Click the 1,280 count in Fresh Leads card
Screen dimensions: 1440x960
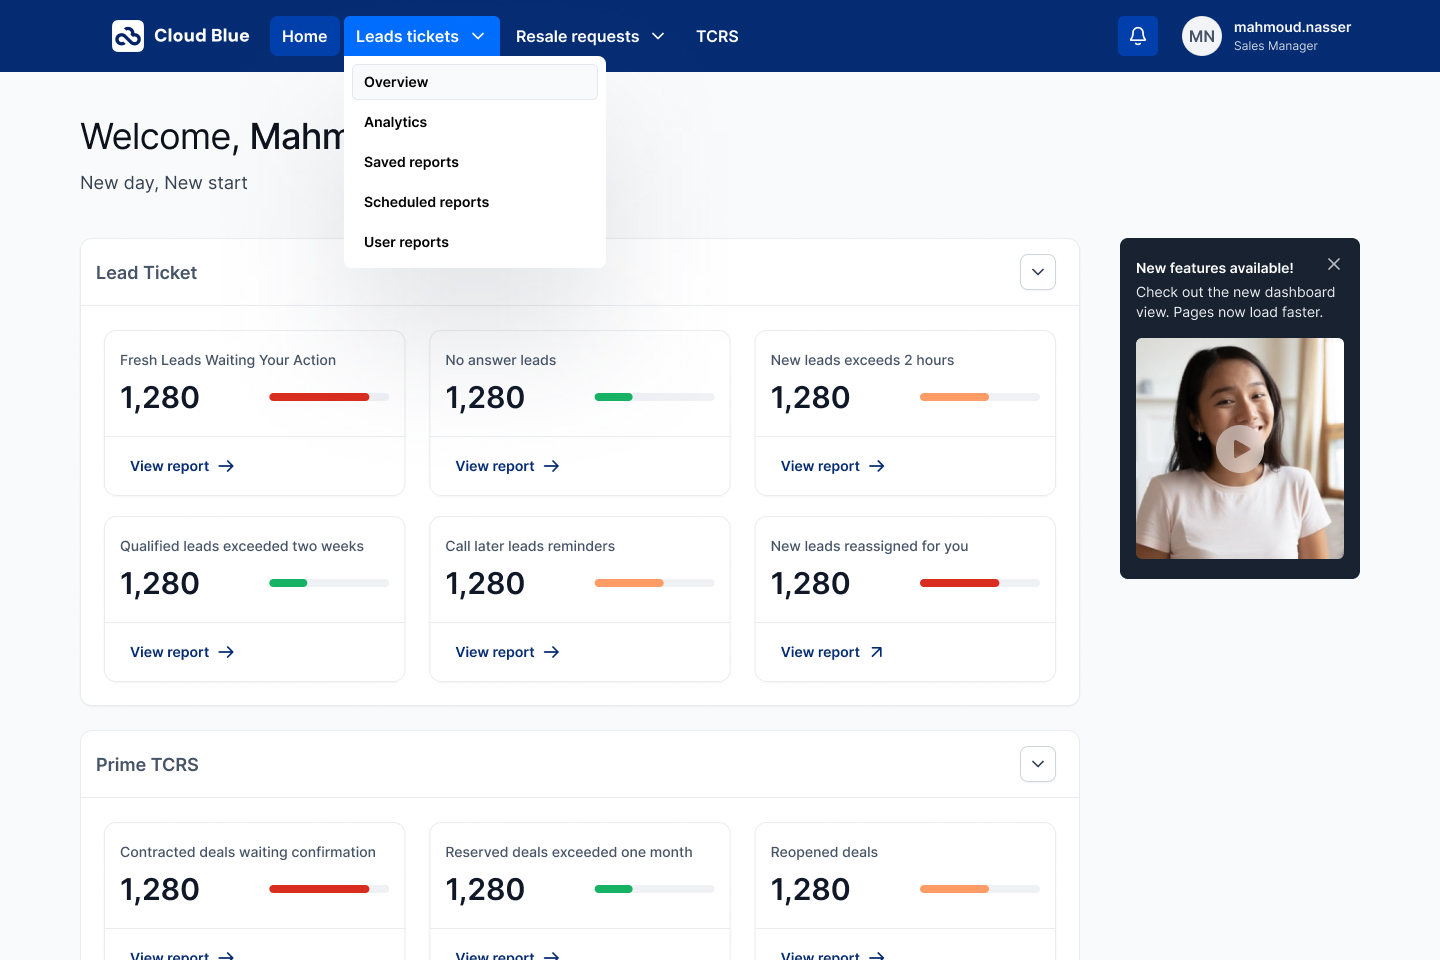click(x=160, y=397)
